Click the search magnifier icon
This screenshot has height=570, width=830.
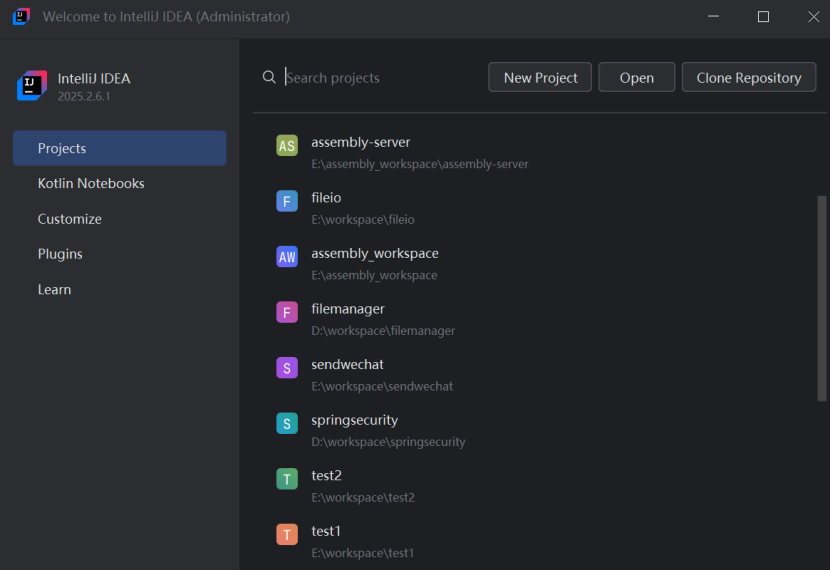point(269,77)
